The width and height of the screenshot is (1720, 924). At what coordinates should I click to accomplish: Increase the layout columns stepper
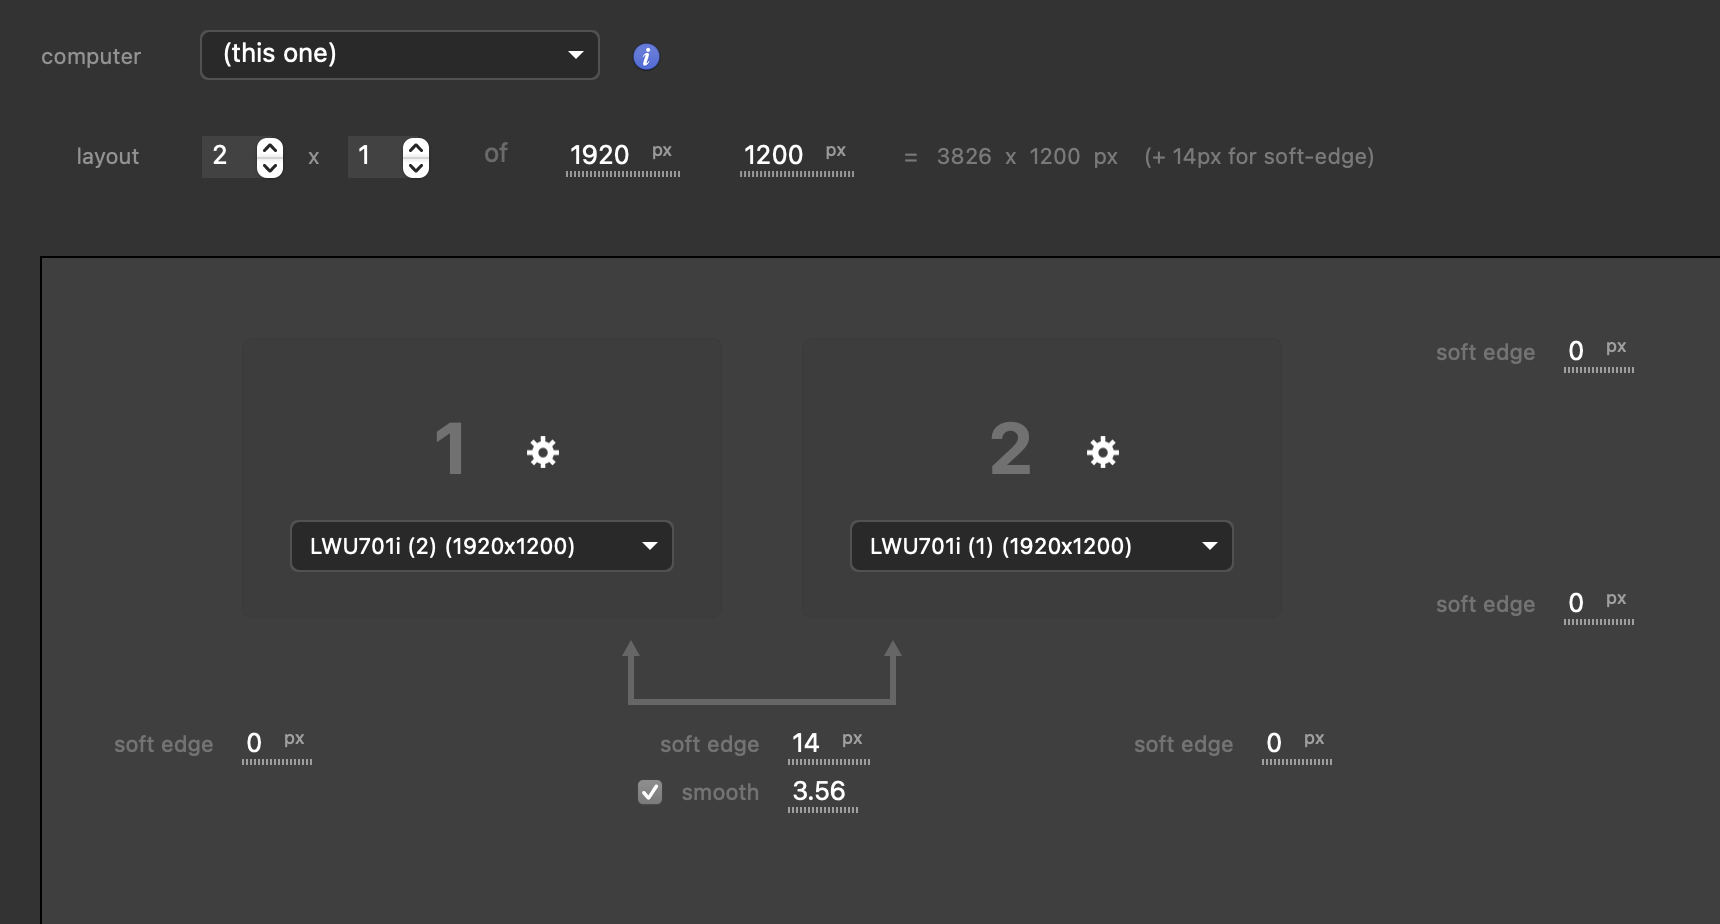coord(270,148)
